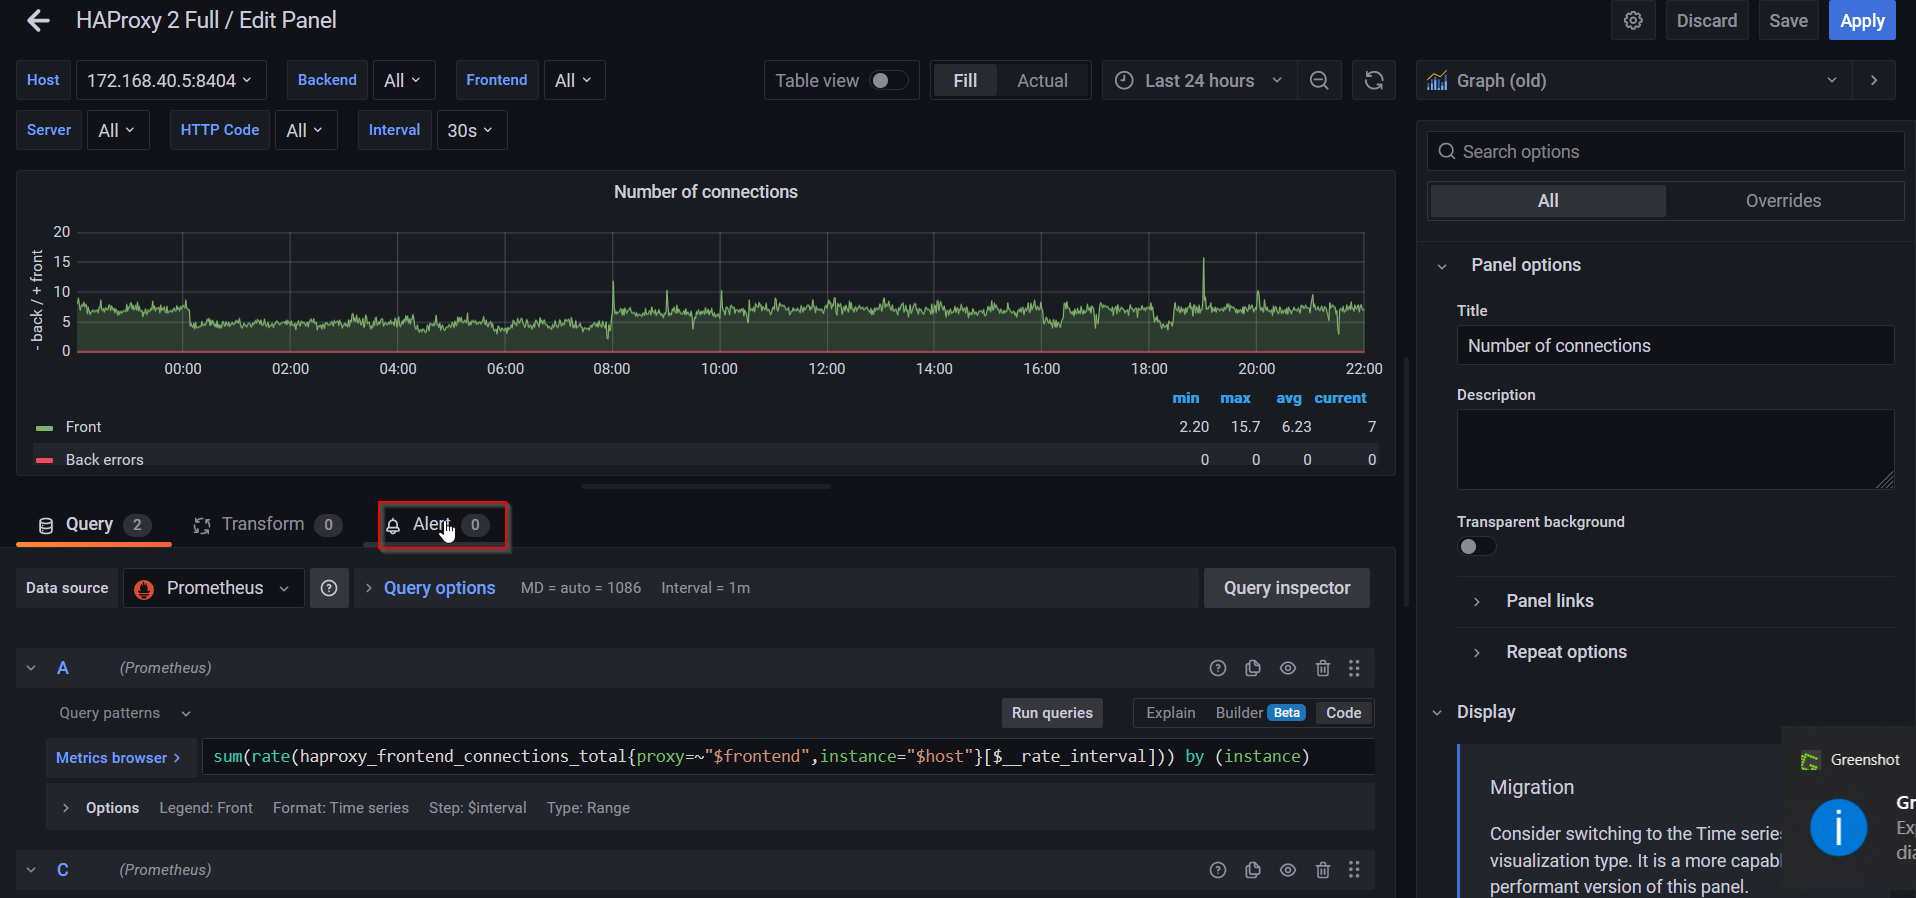This screenshot has width=1916, height=898.
Task: Show help for query A
Action: click(1218, 668)
